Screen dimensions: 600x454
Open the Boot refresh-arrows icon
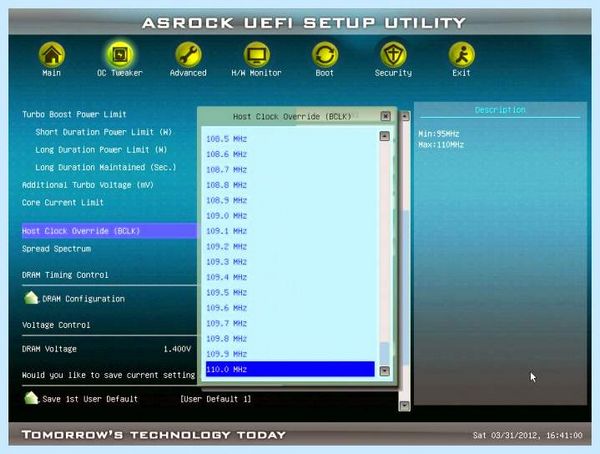[x=325, y=55]
